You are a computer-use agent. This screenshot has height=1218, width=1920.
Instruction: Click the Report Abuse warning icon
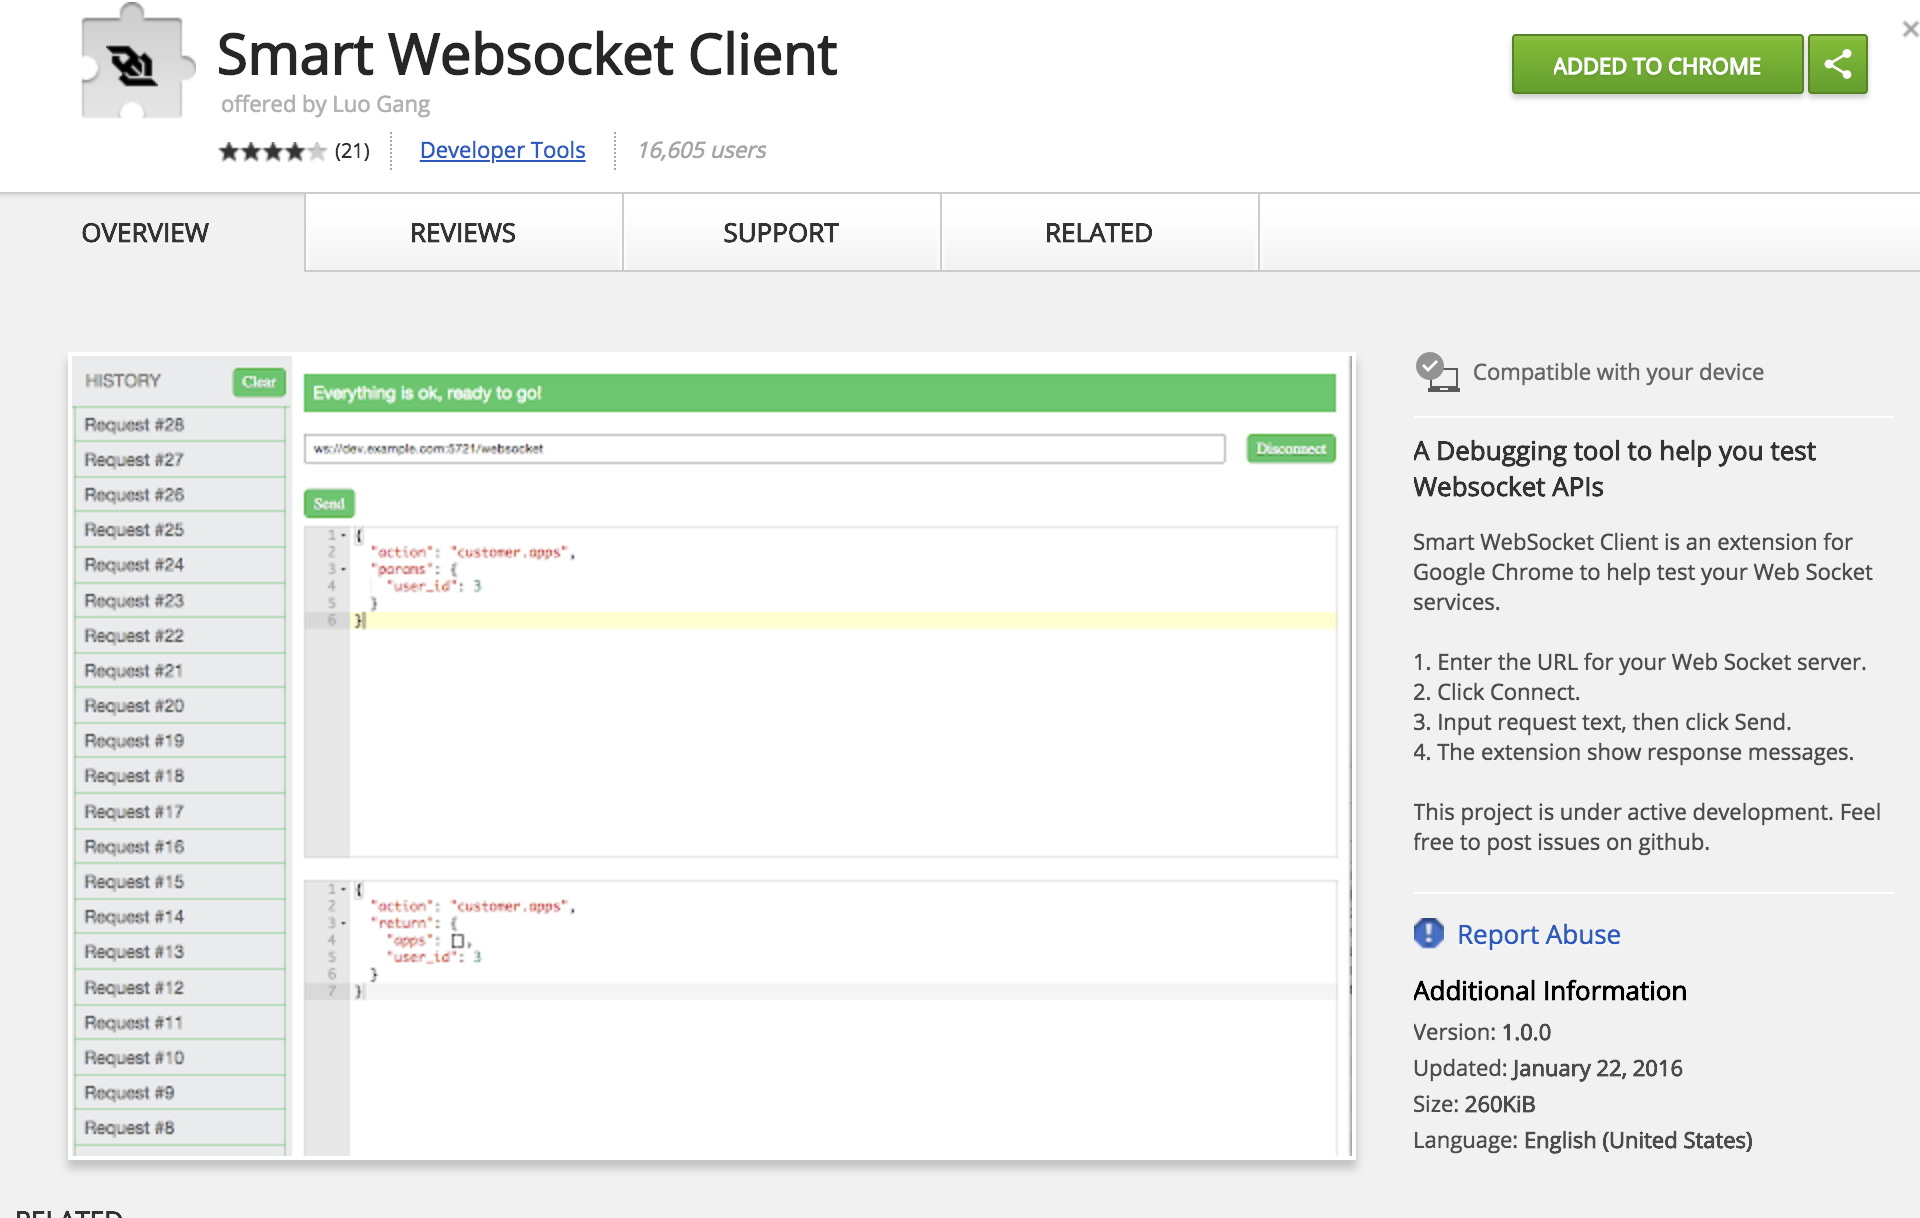(1428, 933)
